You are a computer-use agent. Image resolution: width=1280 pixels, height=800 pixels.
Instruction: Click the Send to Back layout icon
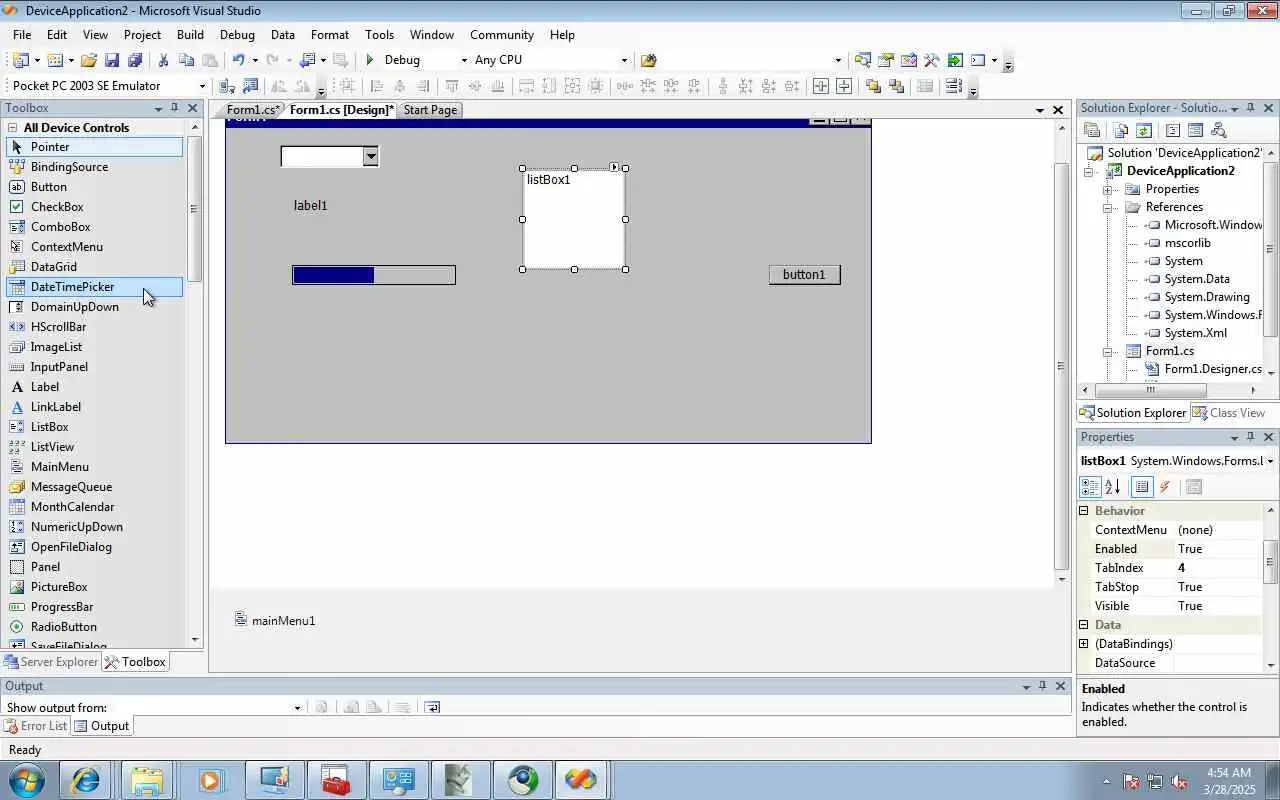(896, 86)
